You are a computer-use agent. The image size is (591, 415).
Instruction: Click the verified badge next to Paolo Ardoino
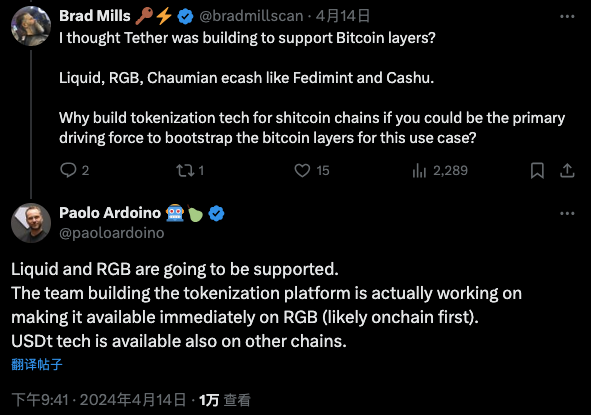tap(216, 213)
